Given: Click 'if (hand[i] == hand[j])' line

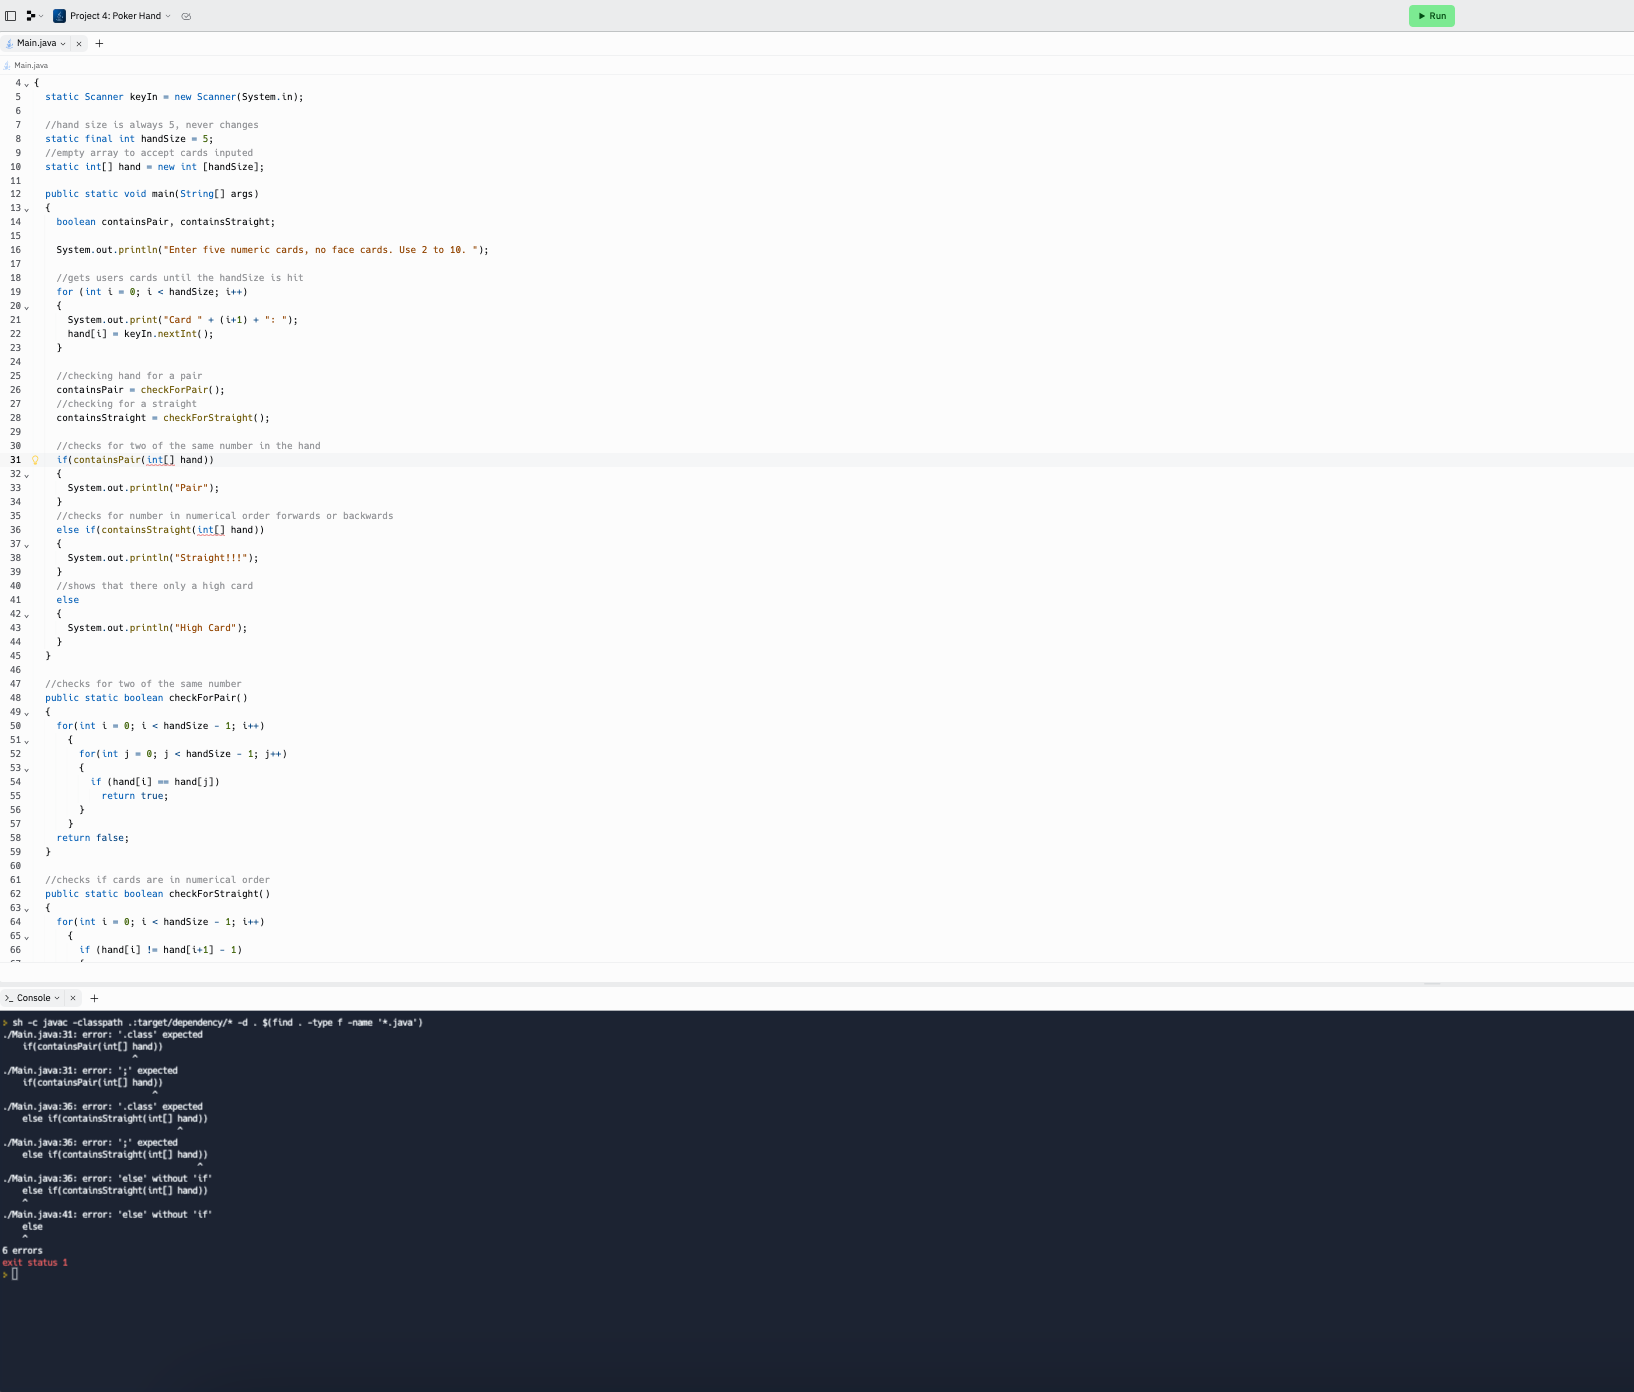Looking at the screenshot, I should coord(155,782).
